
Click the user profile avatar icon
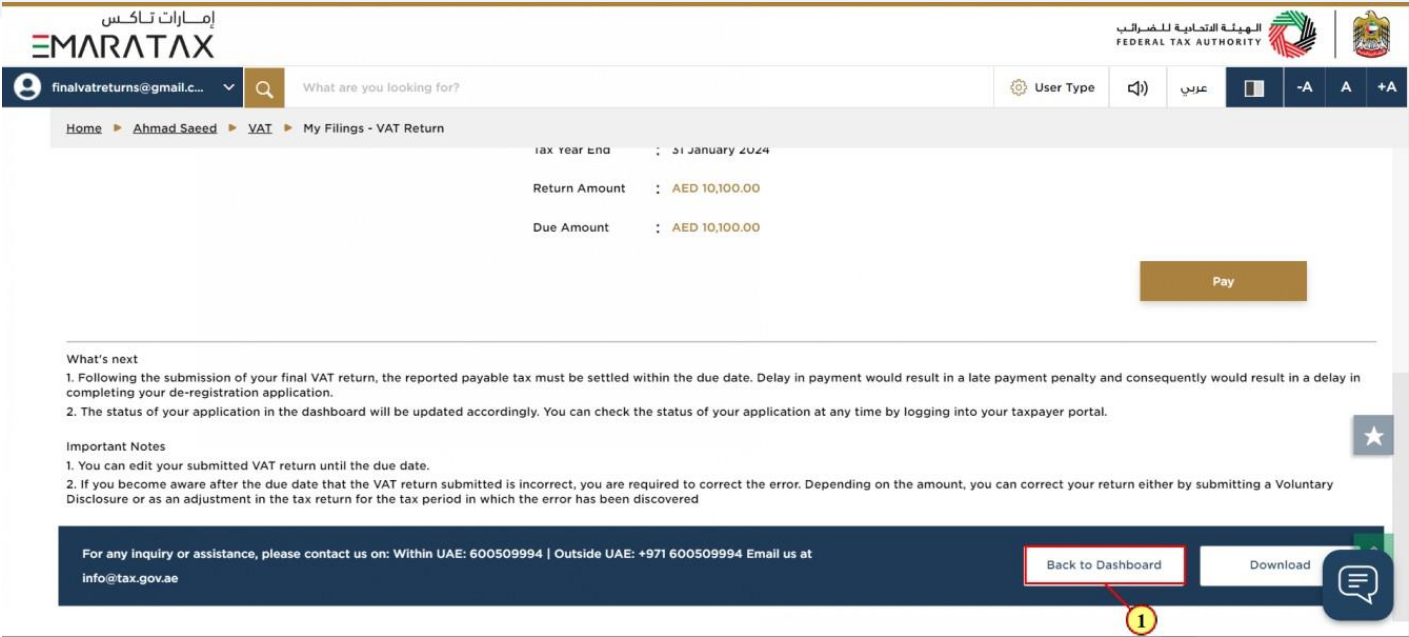(x=27, y=87)
